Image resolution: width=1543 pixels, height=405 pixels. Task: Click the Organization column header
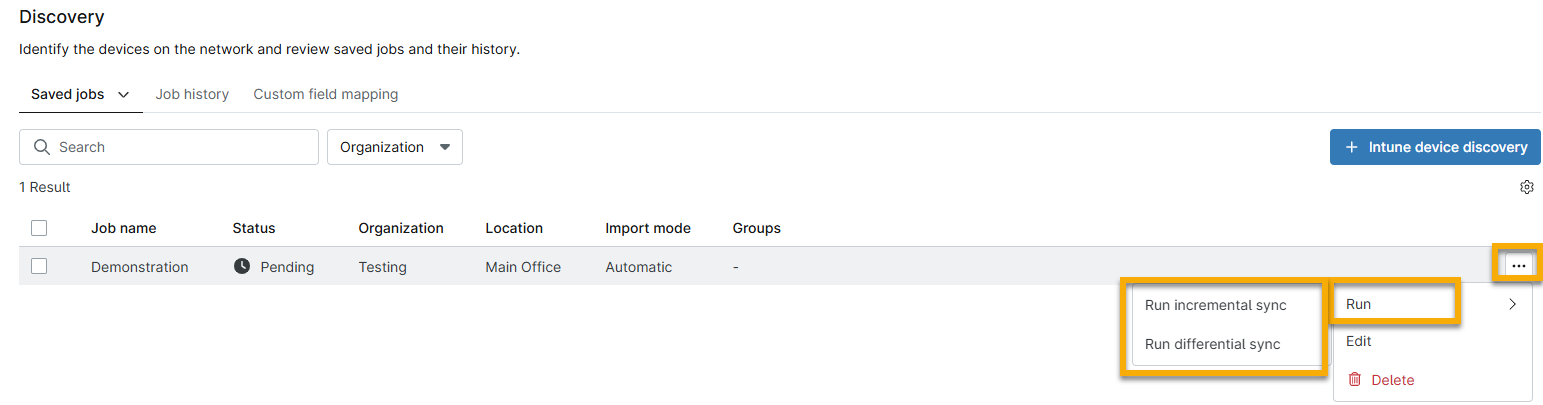[401, 228]
